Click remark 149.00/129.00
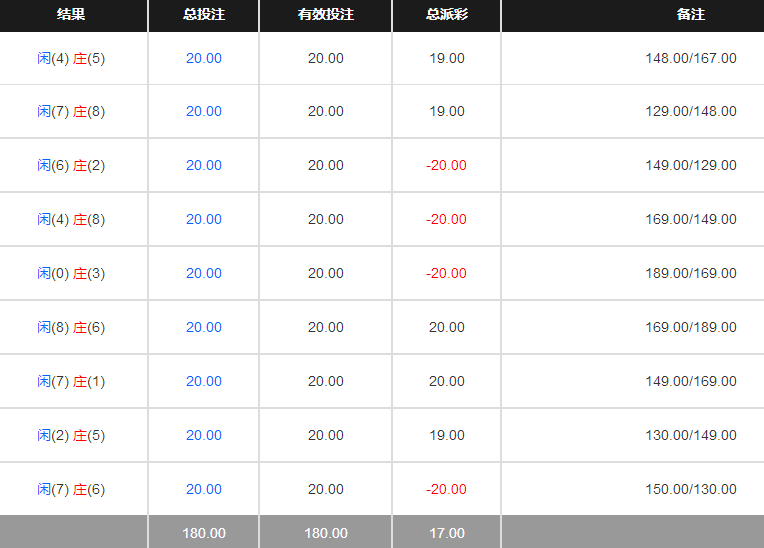Image resolution: width=764 pixels, height=548 pixels. tap(691, 166)
